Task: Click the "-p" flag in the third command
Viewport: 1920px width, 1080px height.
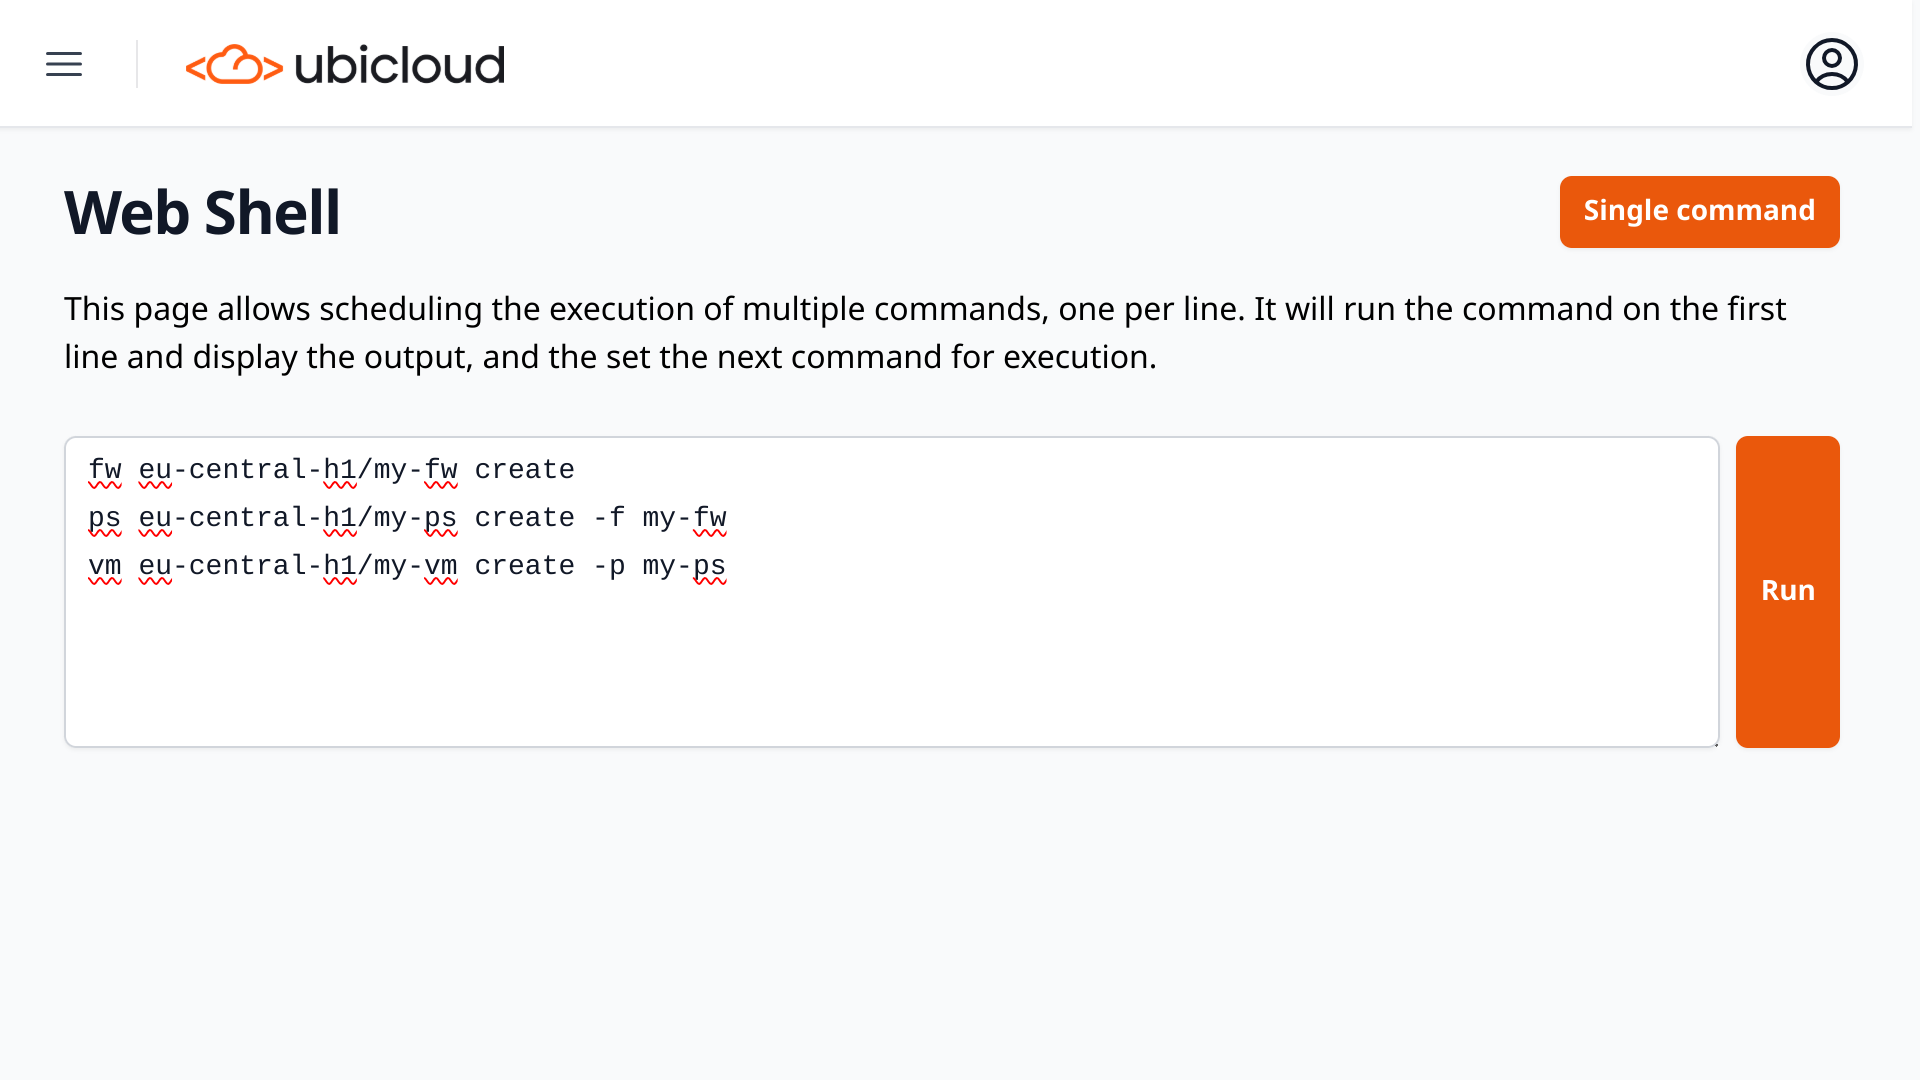Action: (608, 566)
